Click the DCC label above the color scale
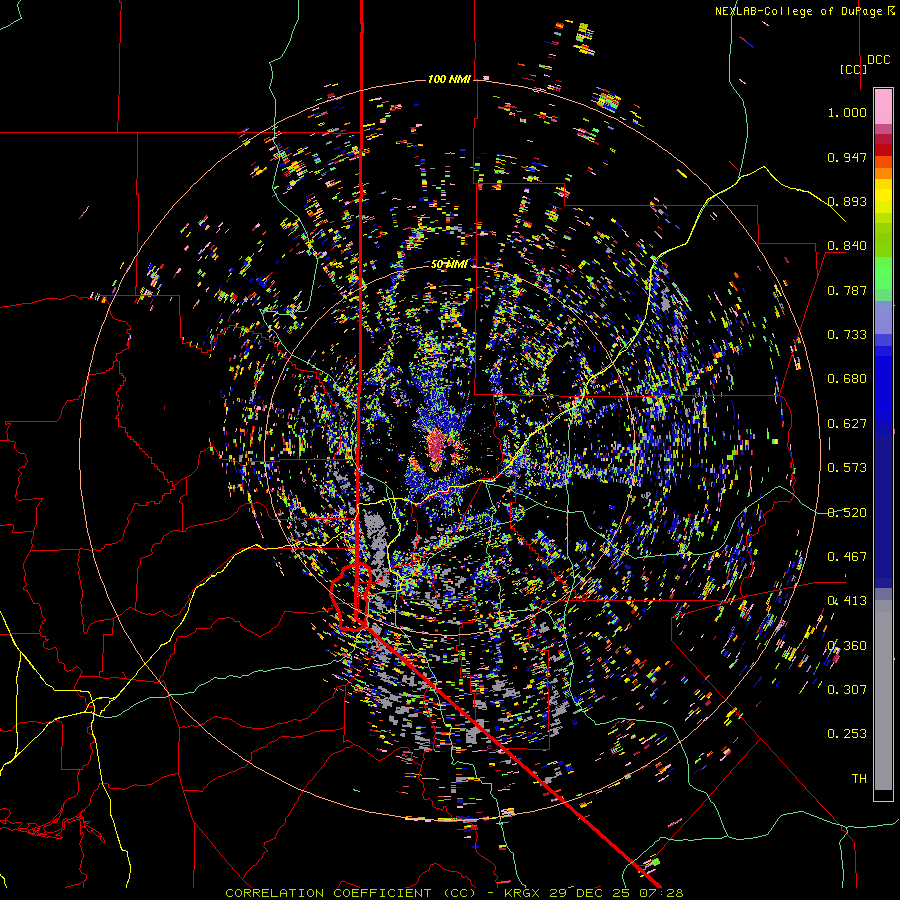Viewport: 900px width, 900px height. point(878,60)
